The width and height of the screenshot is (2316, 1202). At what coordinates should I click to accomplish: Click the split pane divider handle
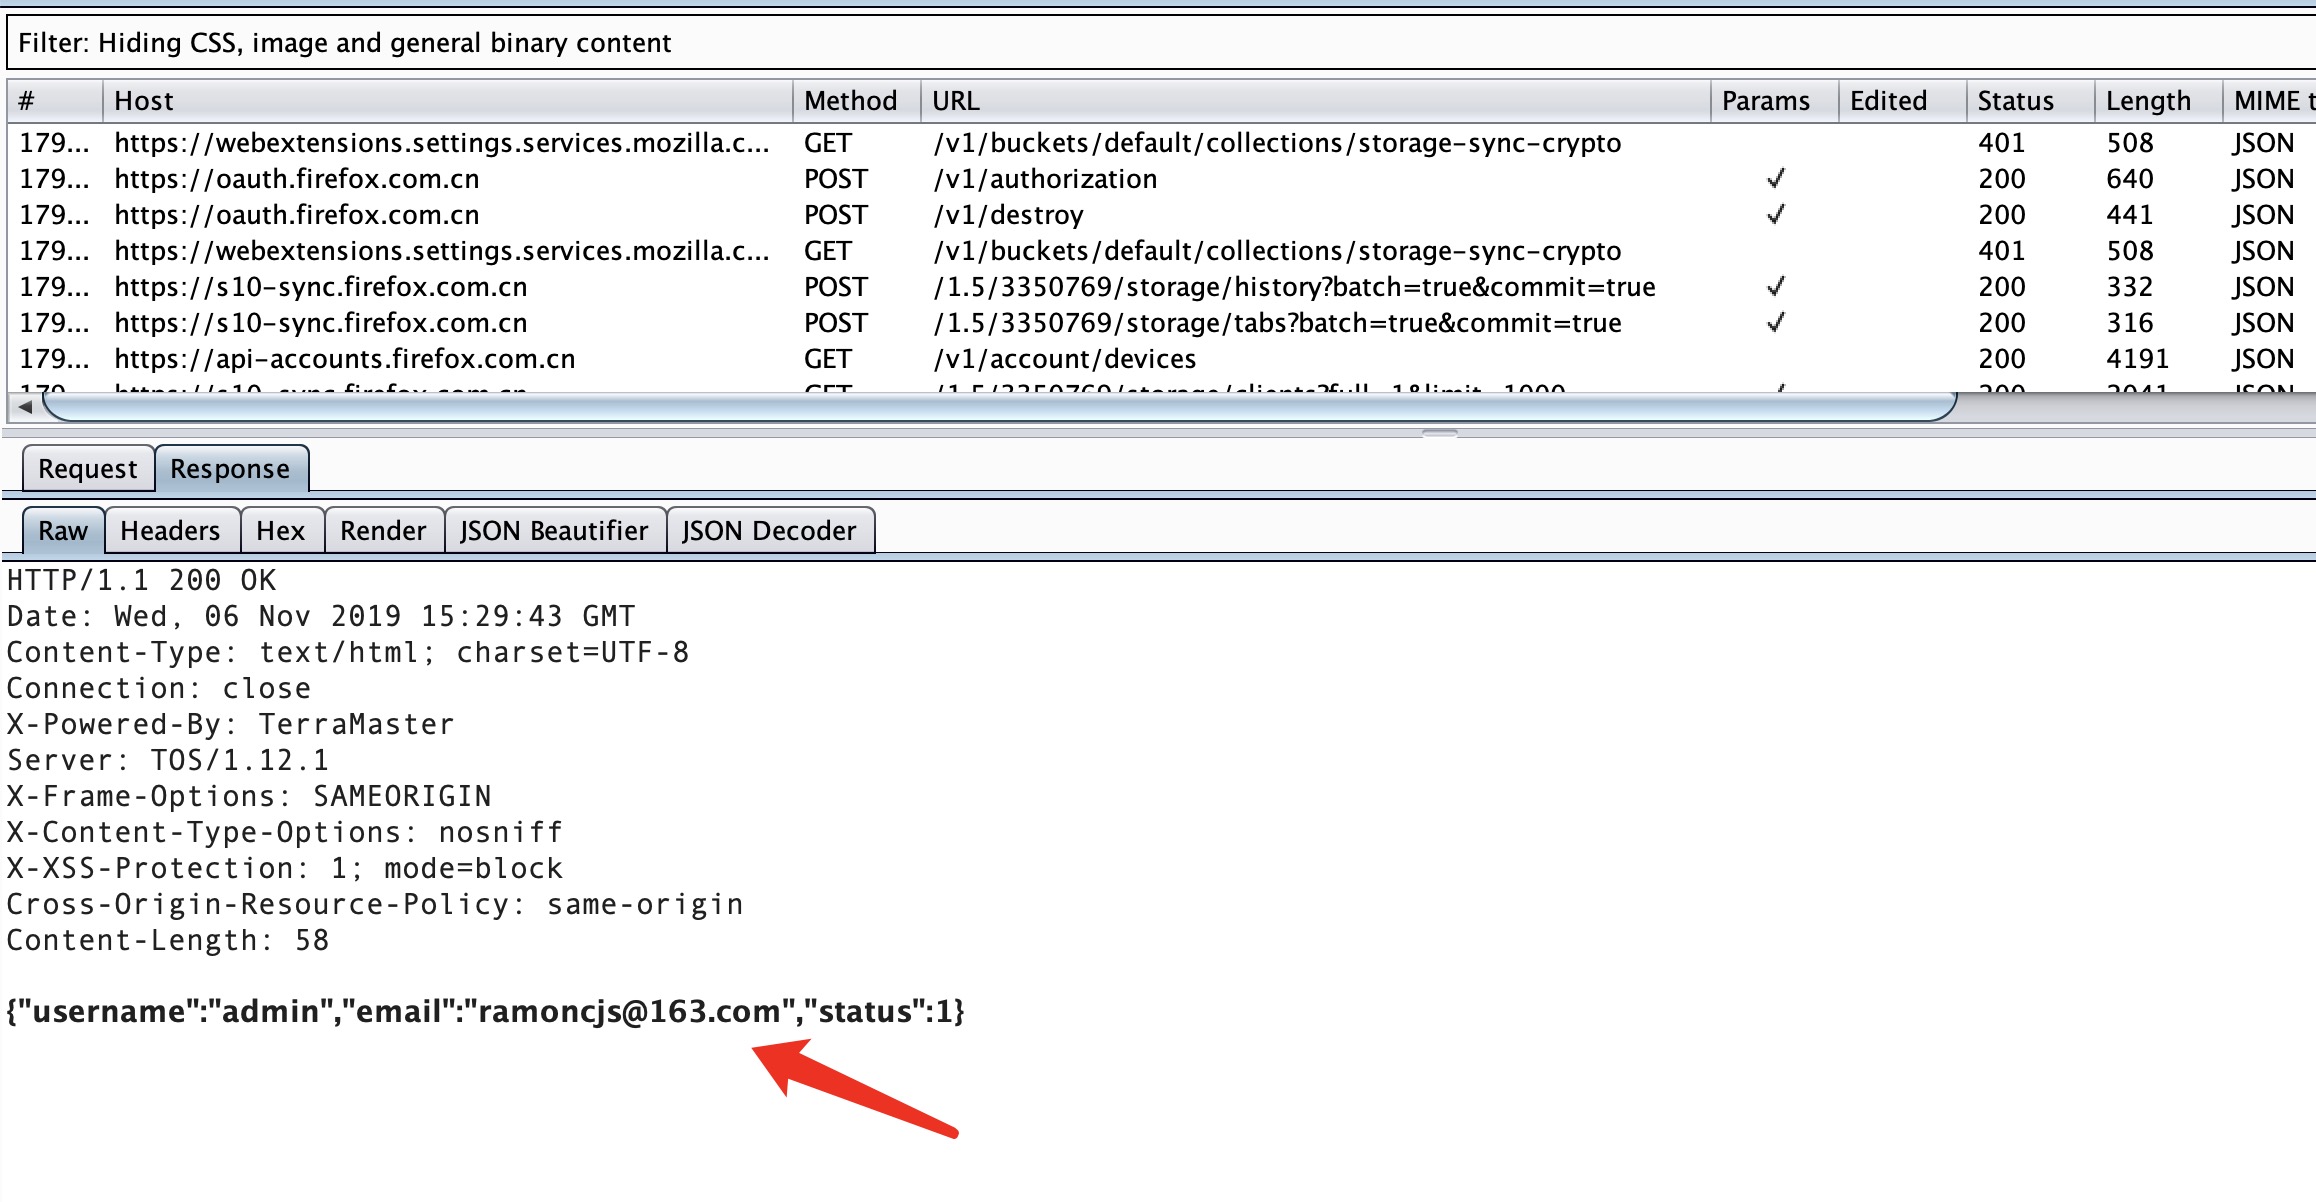pyautogui.click(x=1440, y=434)
